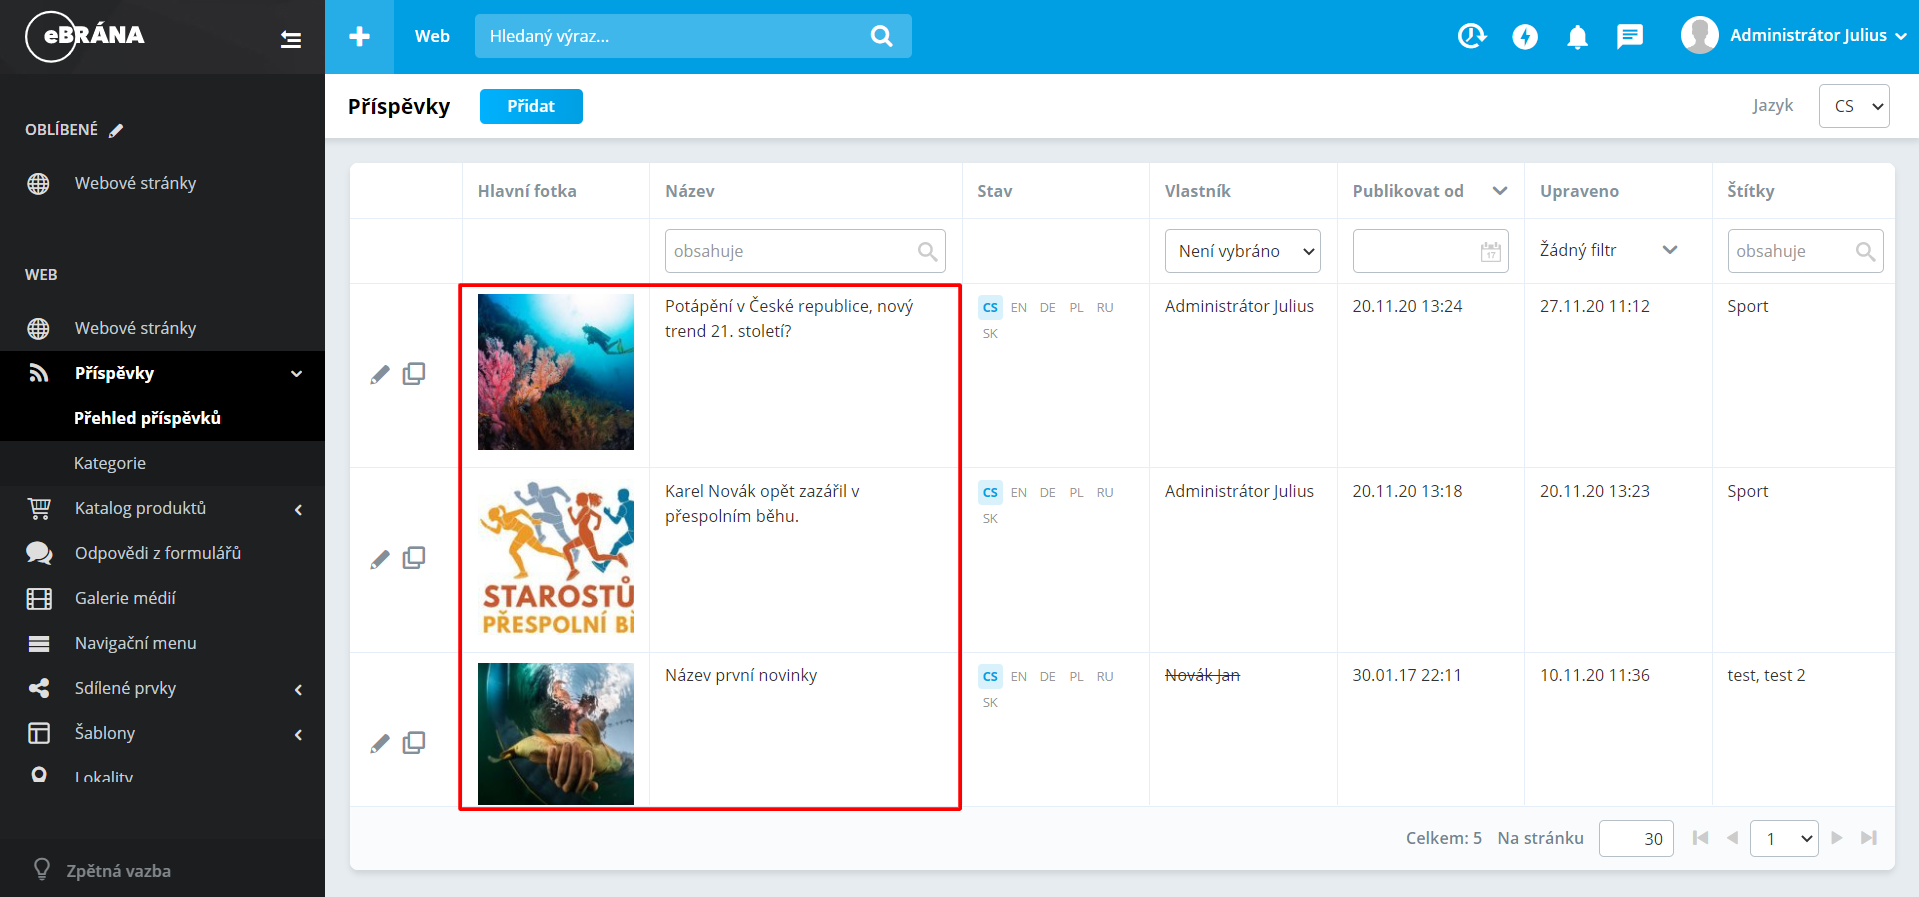Image resolution: width=1919 pixels, height=897 pixels.
Task: Expand Katalog produktů submenu
Action: point(298,510)
